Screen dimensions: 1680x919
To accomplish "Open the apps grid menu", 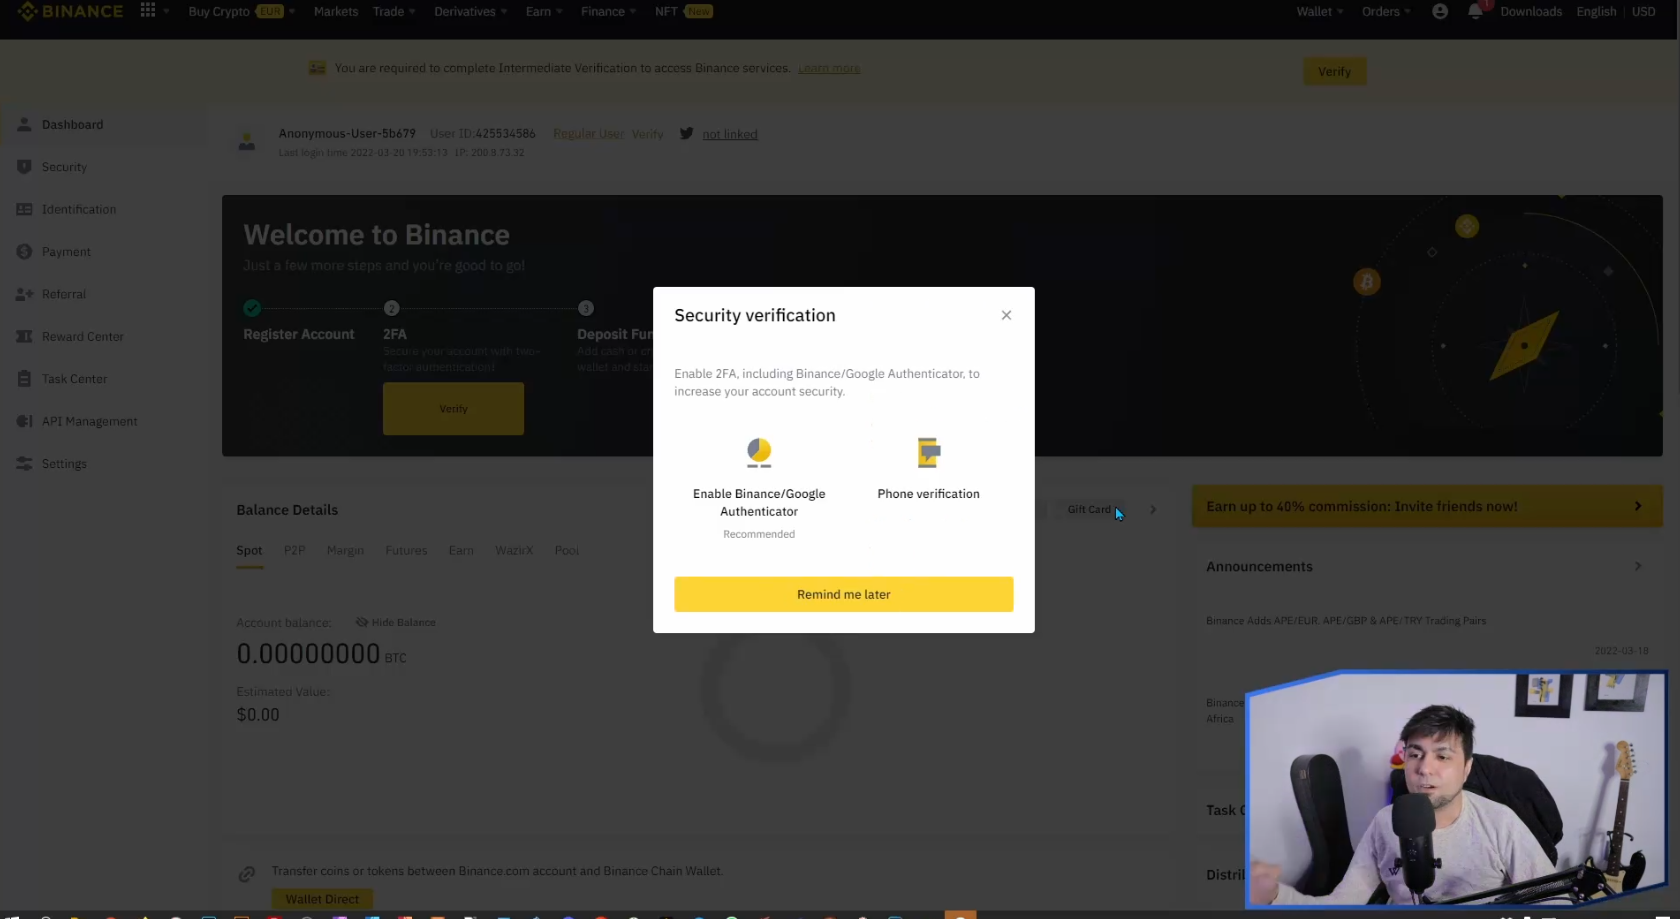I will point(148,11).
